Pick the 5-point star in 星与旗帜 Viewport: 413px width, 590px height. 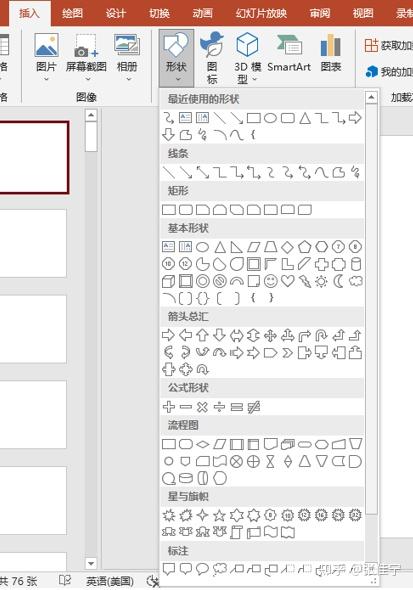[219, 515]
